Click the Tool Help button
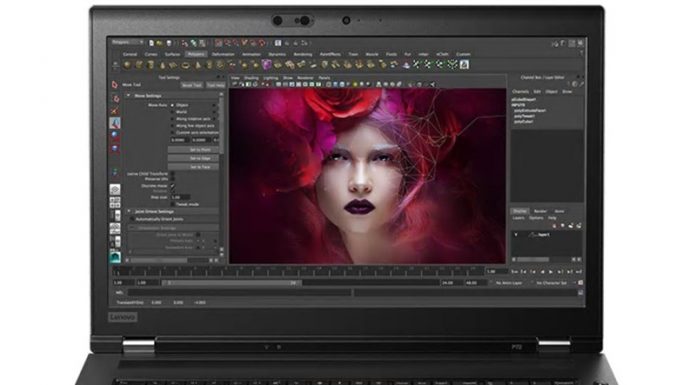 215,85
